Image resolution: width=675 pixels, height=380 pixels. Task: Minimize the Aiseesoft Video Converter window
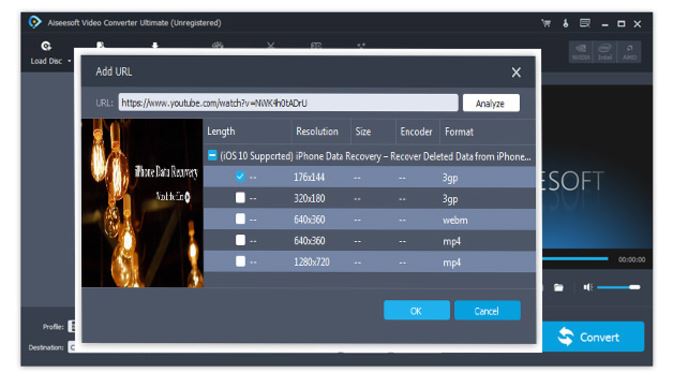click(x=605, y=25)
